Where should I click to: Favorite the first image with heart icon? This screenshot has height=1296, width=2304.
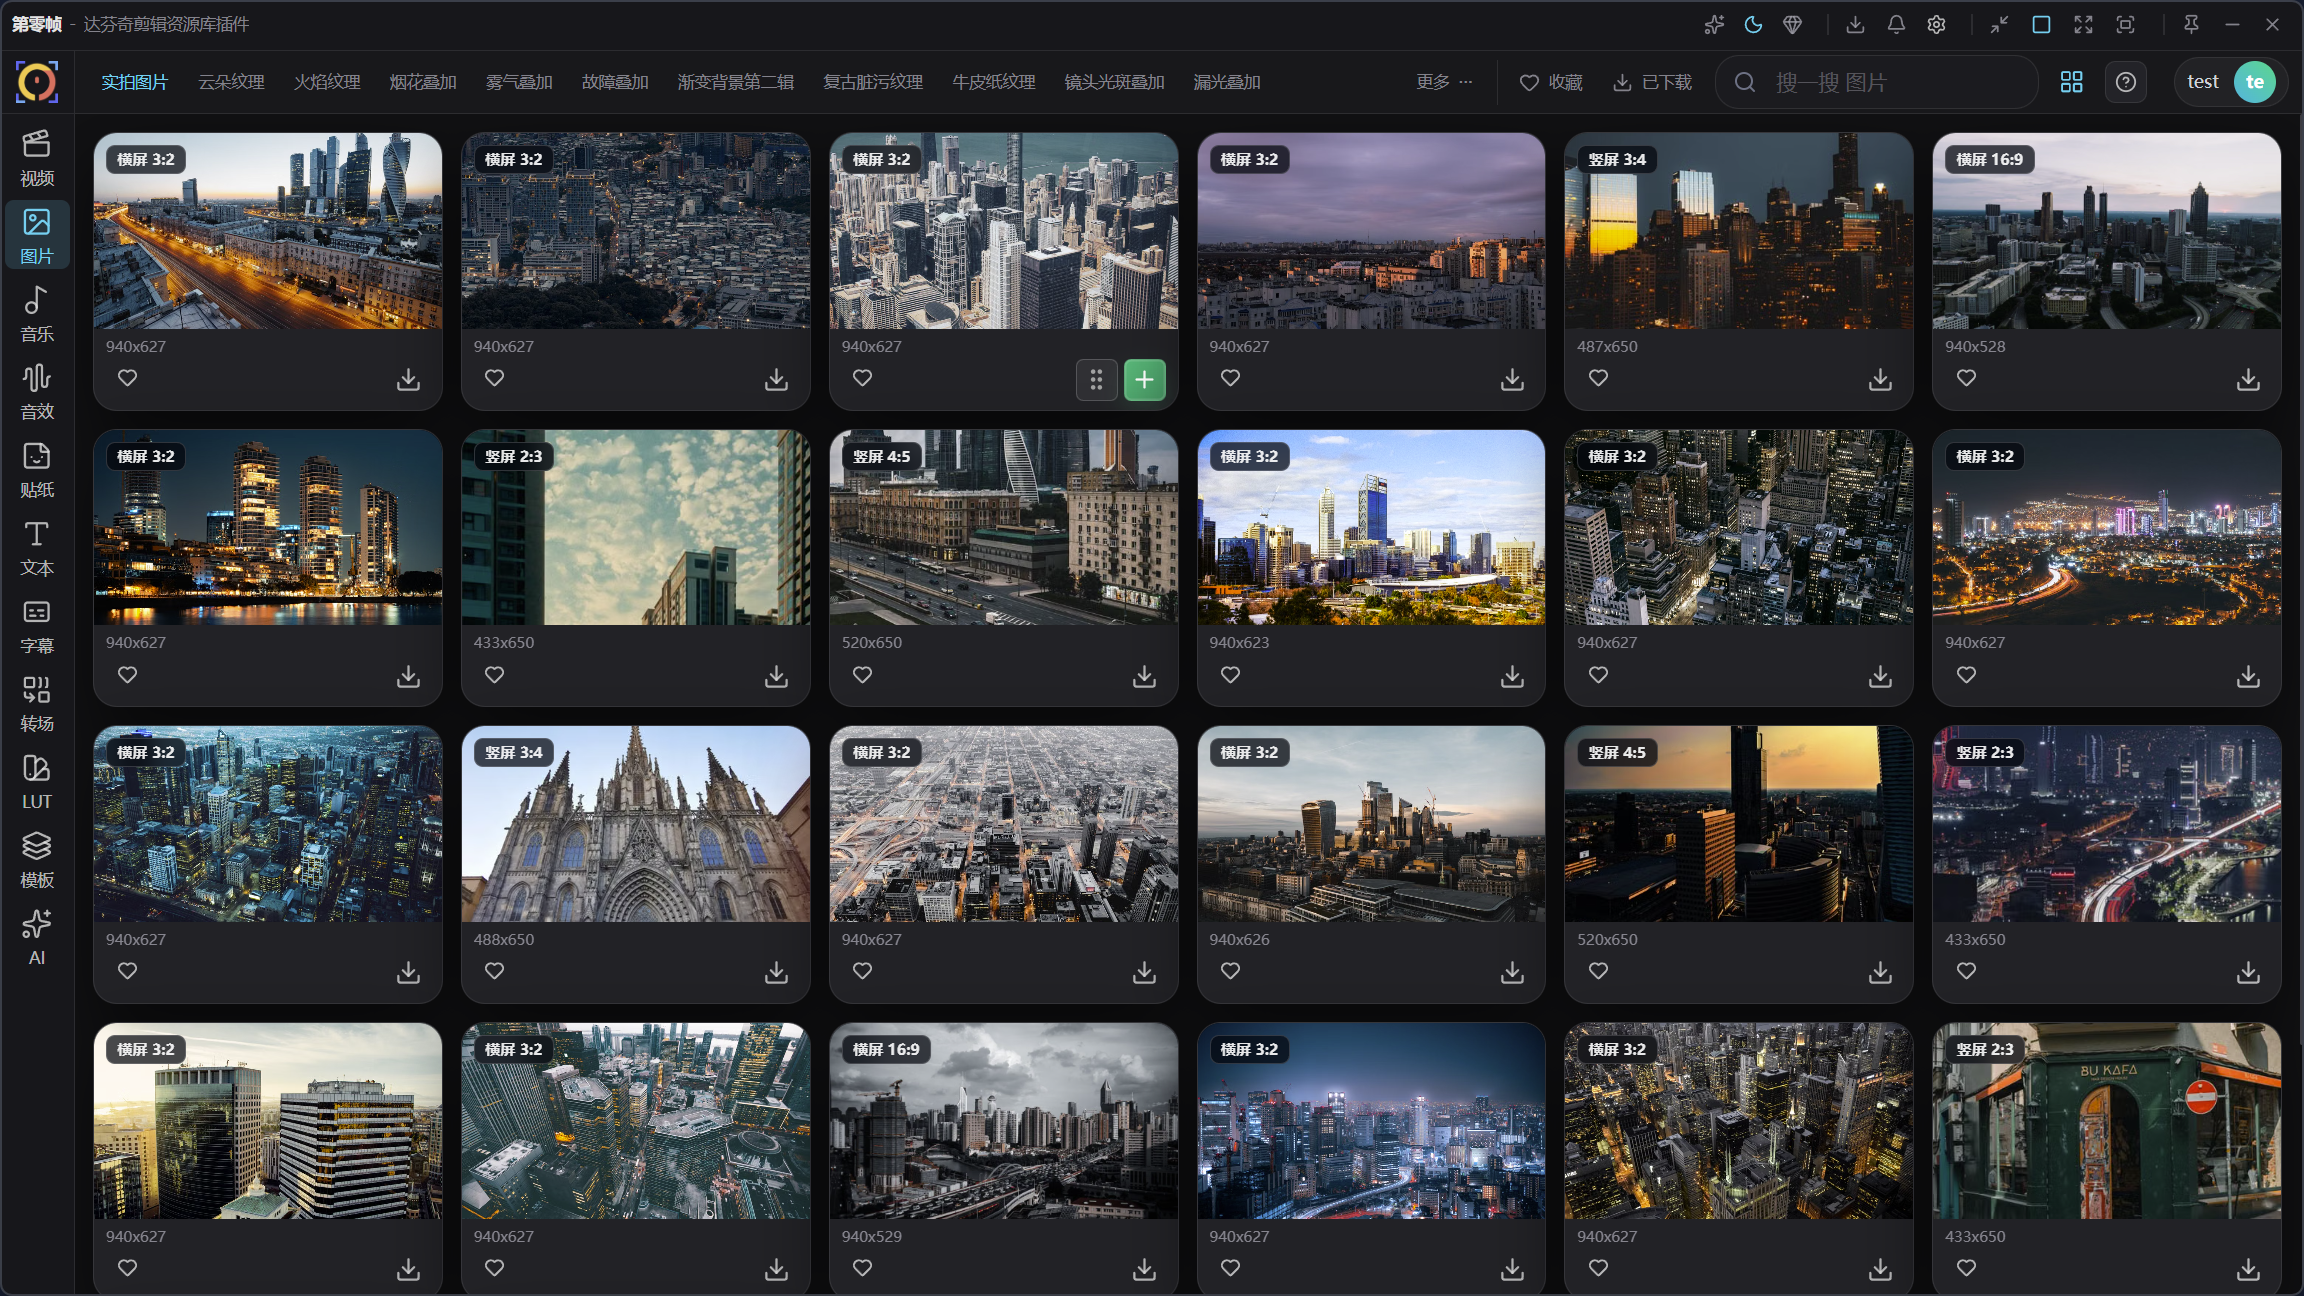click(x=127, y=378)
